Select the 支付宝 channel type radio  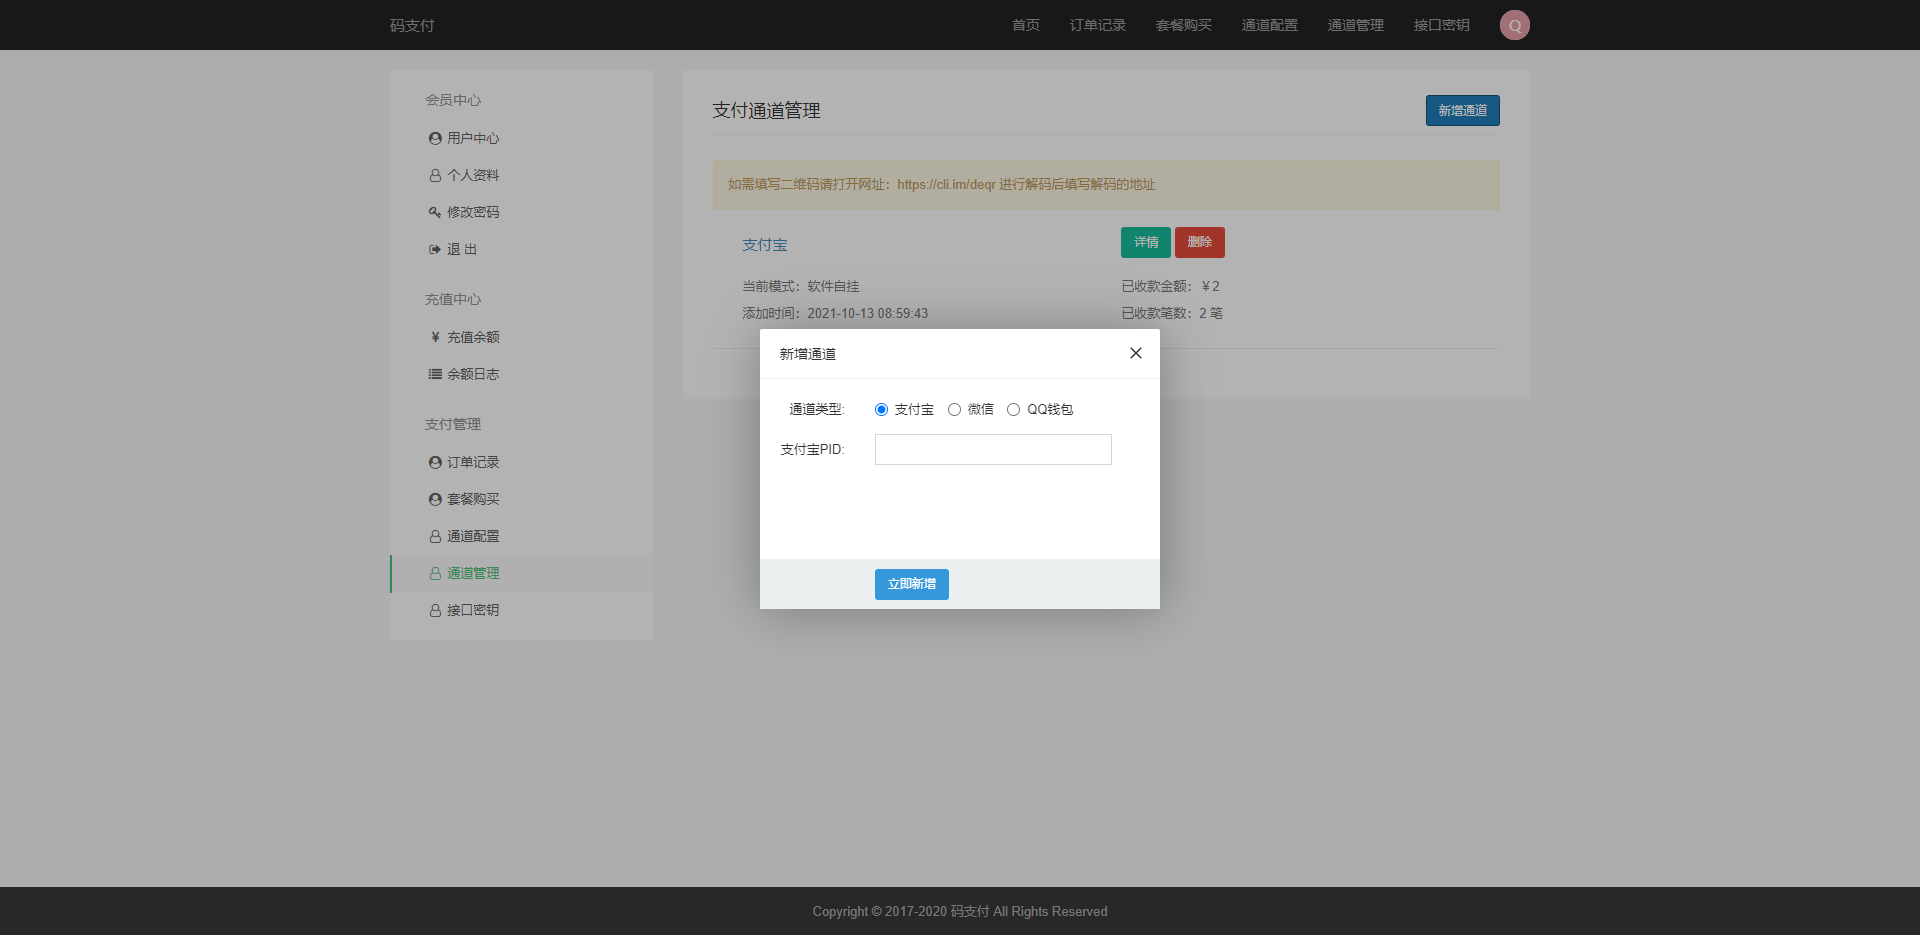tap(881, 410)
